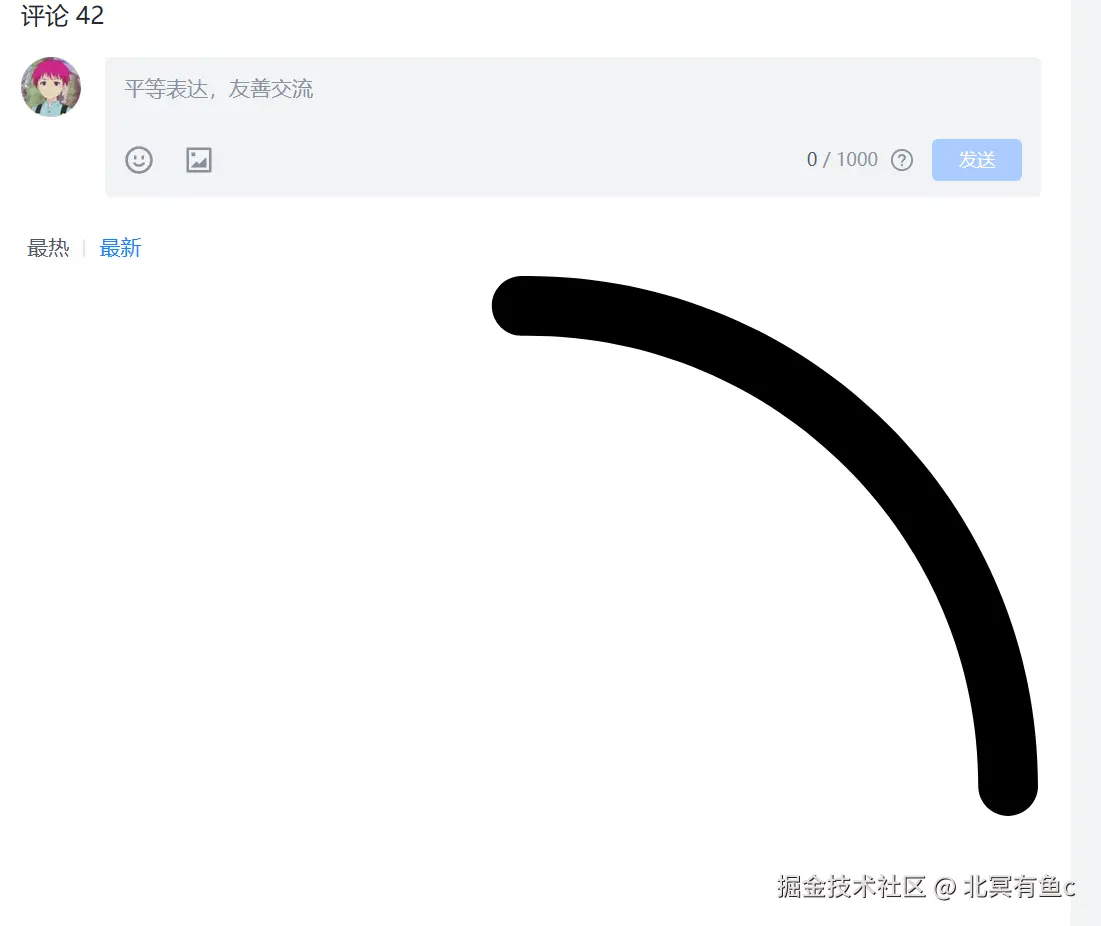Switch to the 最热 hottest sort tab
Image resolution: width=1101 pixels, height=926 pixels.
point(48,248)
